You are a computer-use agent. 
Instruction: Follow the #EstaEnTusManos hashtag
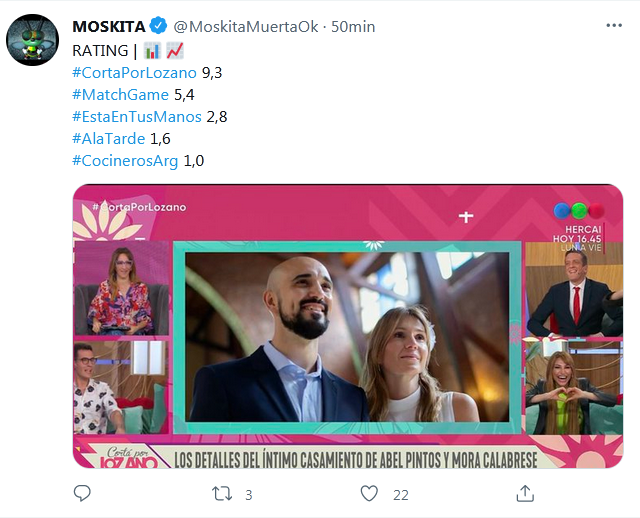tap(137, 117)
